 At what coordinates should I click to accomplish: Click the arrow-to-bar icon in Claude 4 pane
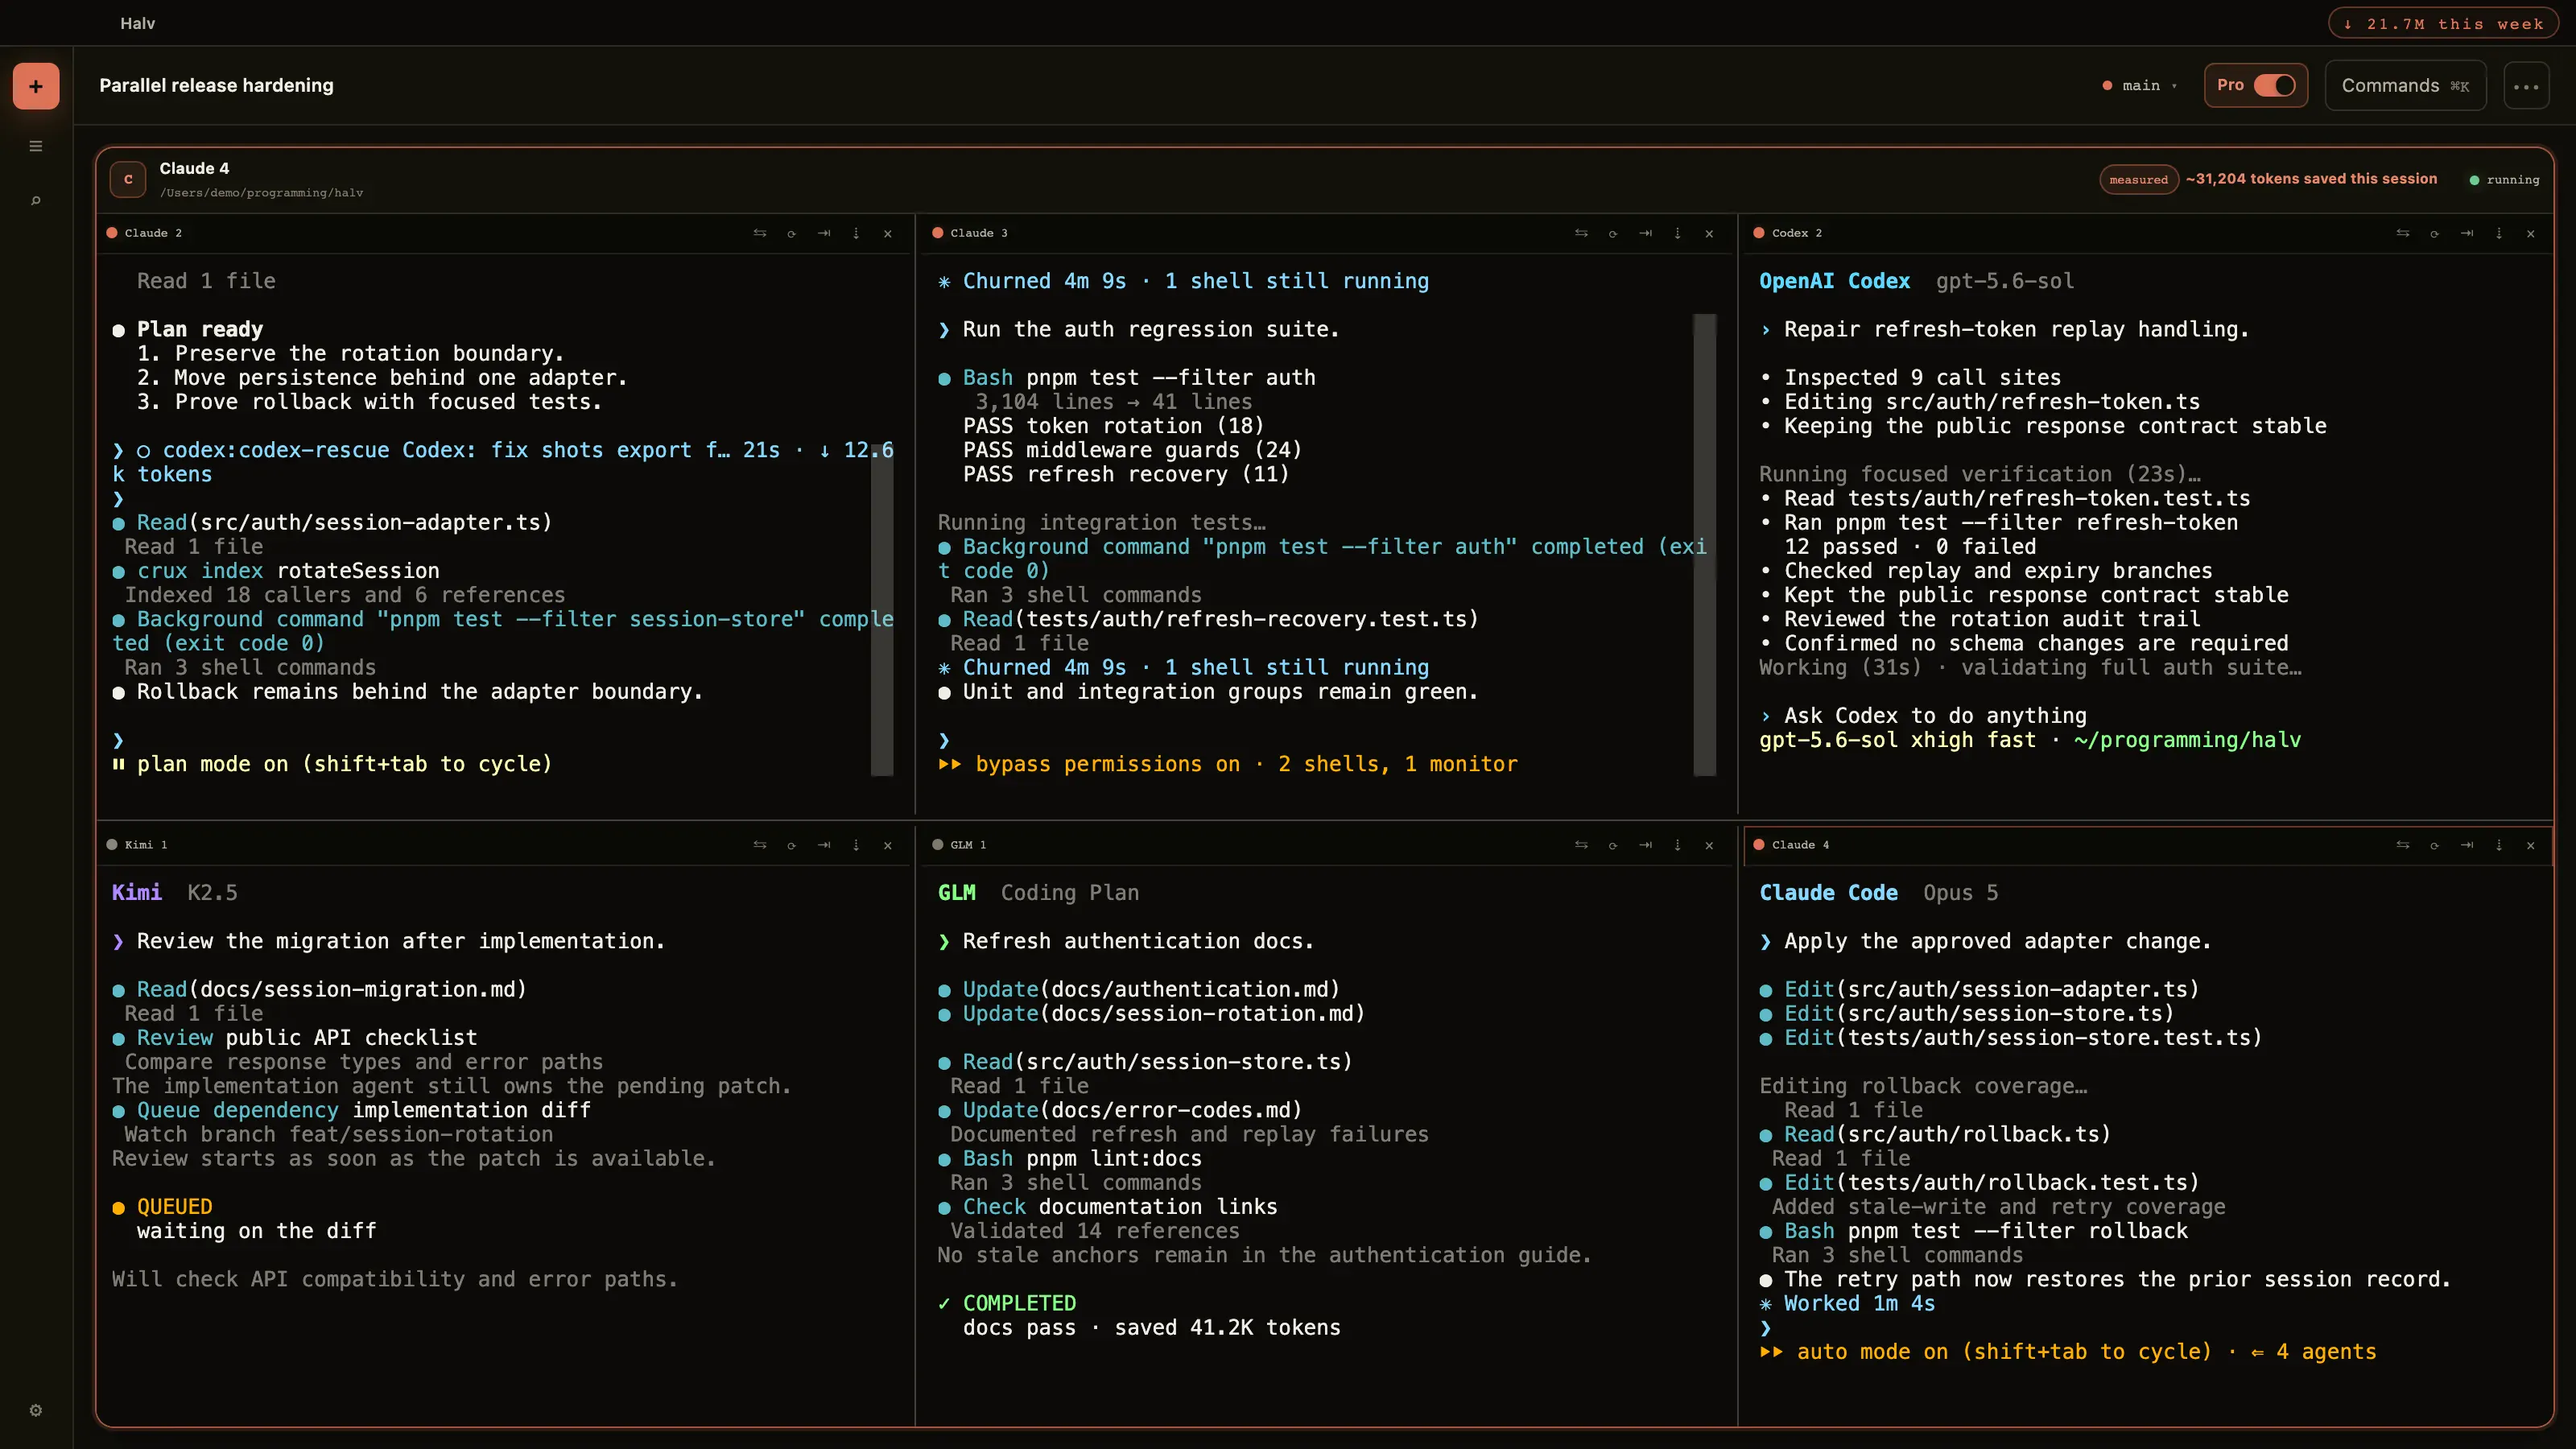2467,845
